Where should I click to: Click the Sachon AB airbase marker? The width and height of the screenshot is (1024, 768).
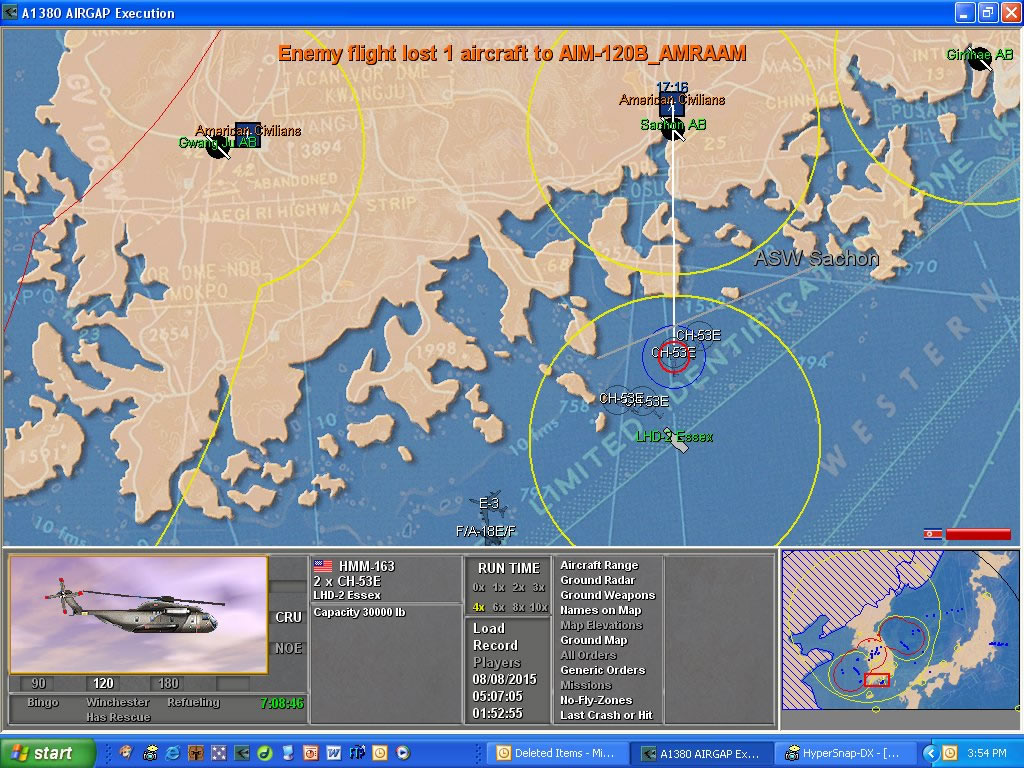(x=674, y=127)
